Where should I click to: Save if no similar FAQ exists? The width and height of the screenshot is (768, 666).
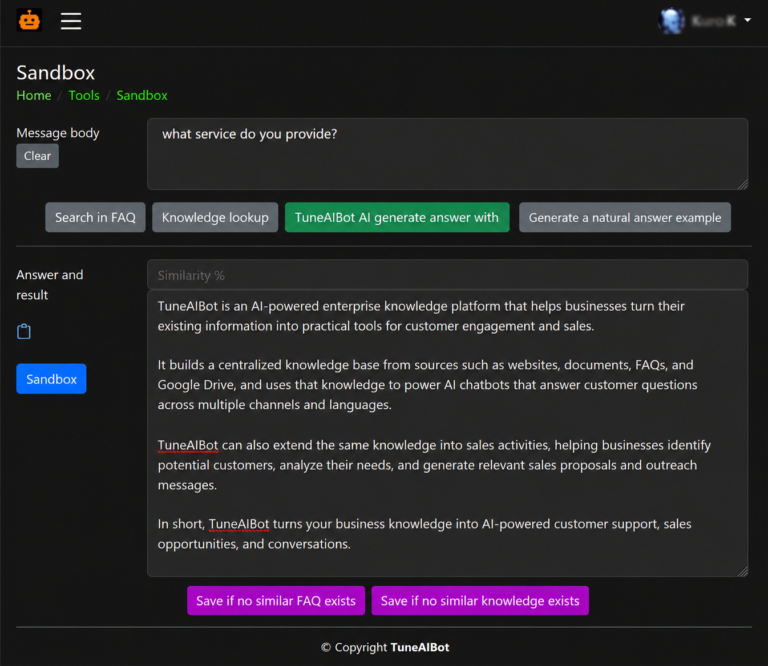click(x=276, y=600)
